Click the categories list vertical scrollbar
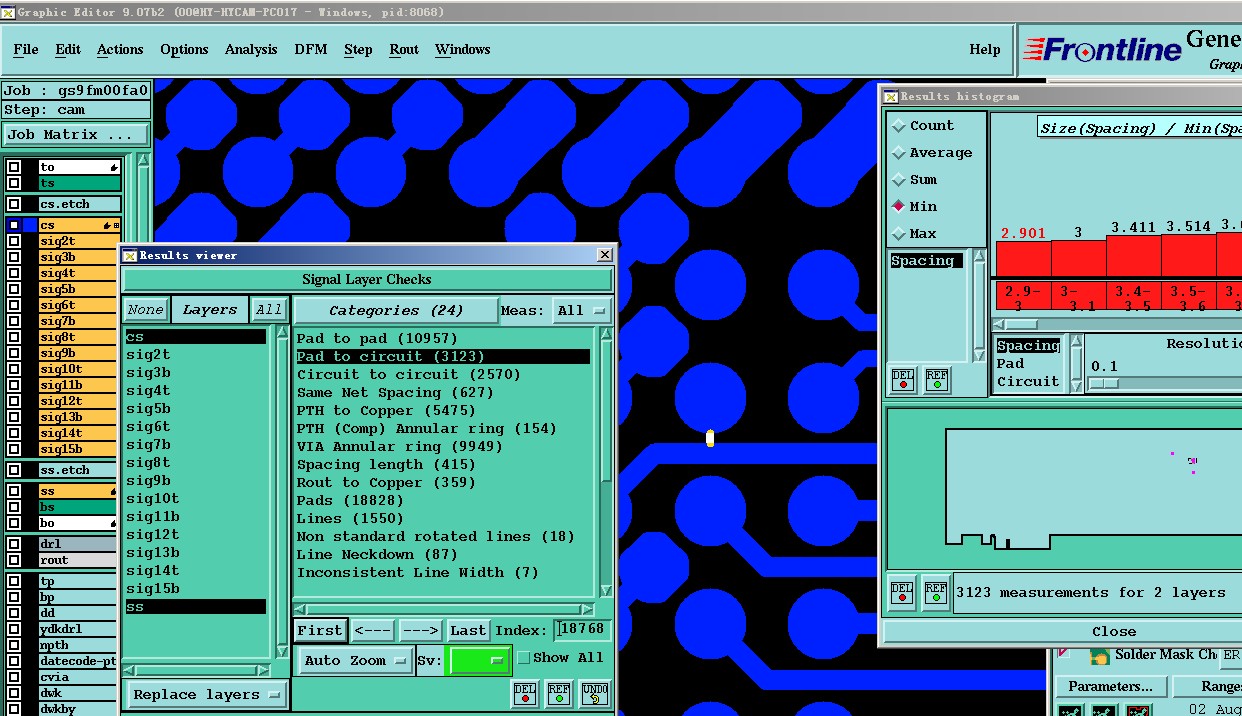The height and width of the screenshot is (716, 1242). click(606, 461)
